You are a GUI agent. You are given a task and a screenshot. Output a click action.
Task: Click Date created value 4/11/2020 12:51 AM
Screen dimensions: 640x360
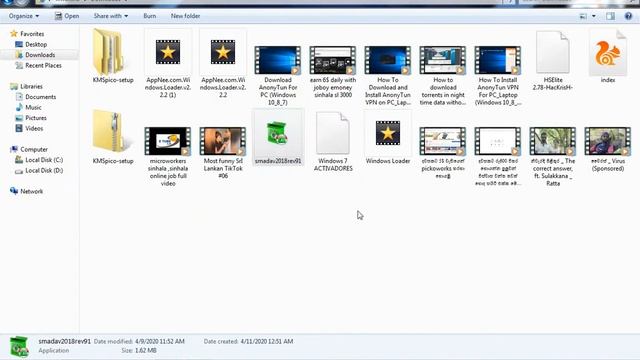(x=267, y=341)
